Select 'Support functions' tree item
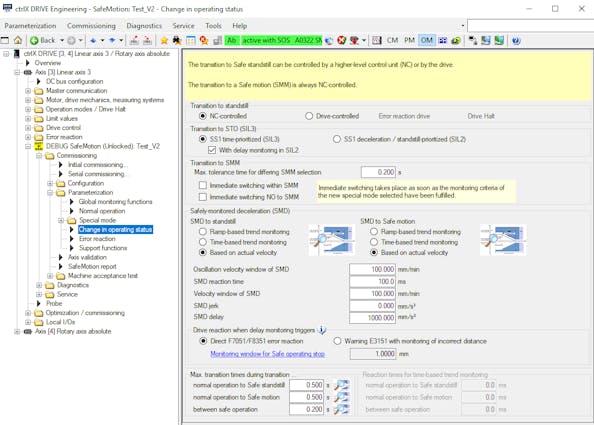The width and height of the screenshot is (594, 425). (103, 248)
